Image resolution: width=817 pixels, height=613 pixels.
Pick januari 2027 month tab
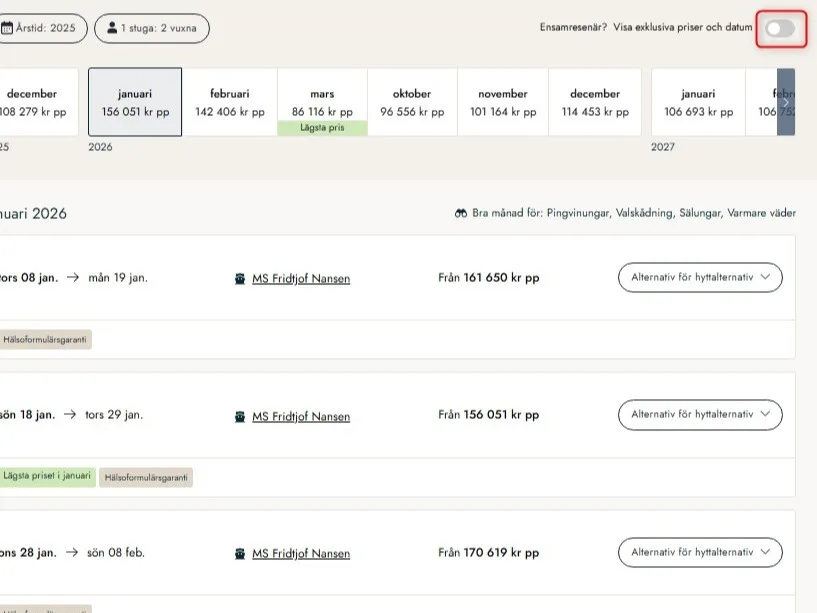(x=698, y=102)
